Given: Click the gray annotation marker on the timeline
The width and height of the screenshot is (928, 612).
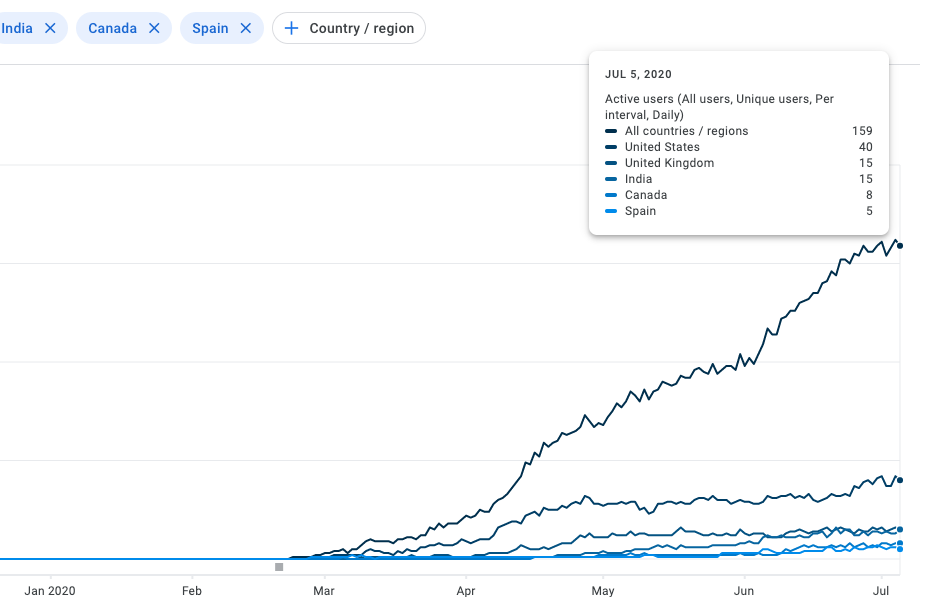Looking at the screenshot, I should point(279,567).
